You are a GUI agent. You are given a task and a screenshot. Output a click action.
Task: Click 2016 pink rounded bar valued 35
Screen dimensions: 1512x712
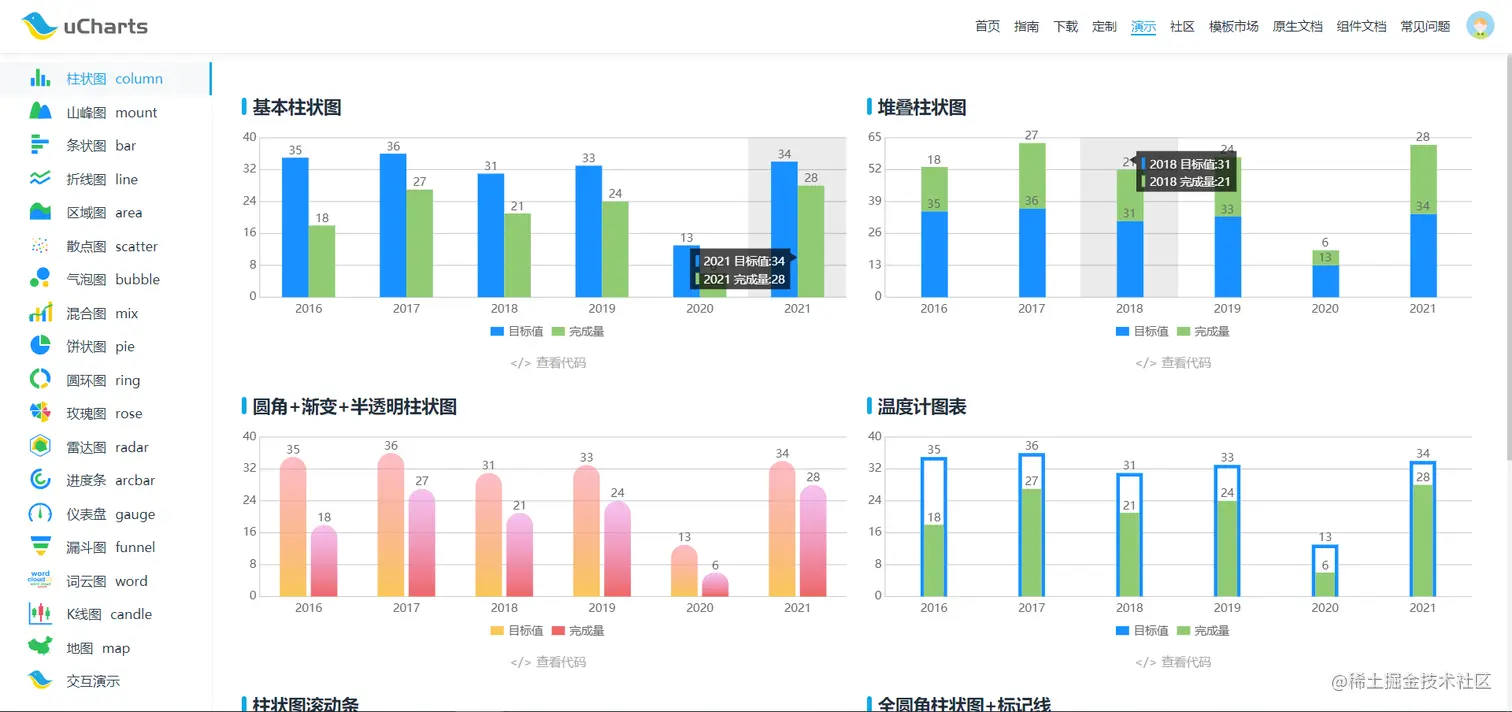click(293, 527)
